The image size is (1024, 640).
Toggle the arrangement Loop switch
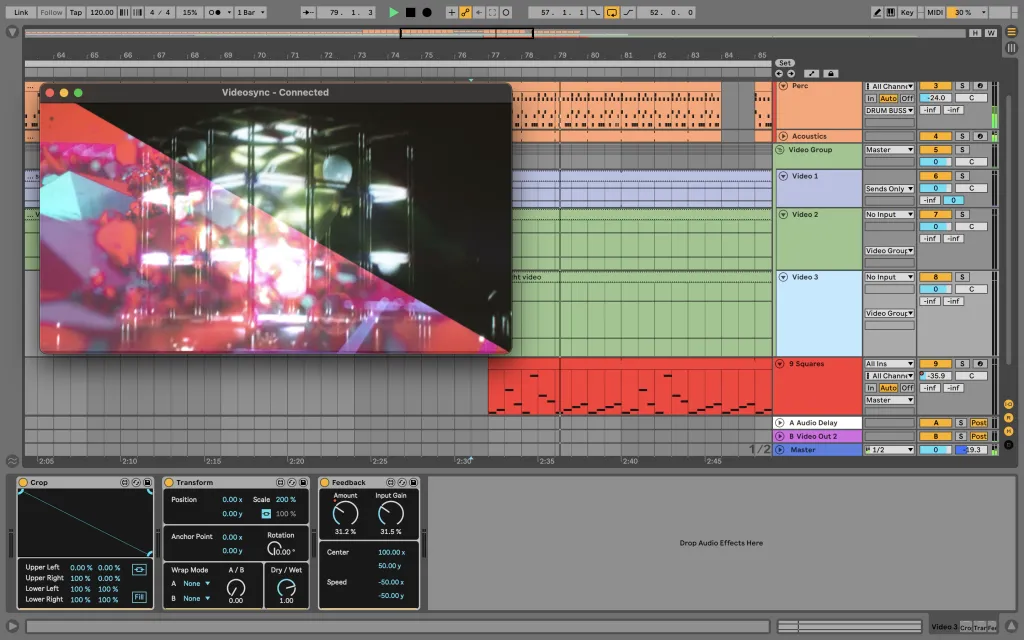click(x=611, y=12)
